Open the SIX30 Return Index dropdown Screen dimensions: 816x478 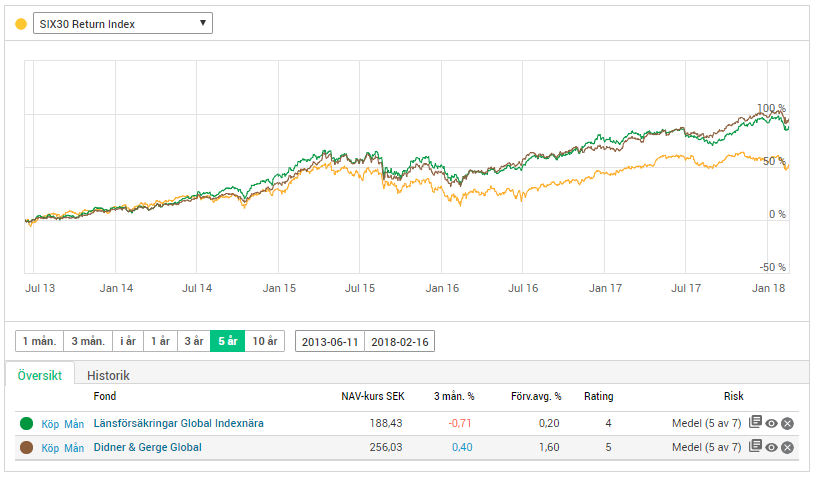pos(123,23)
